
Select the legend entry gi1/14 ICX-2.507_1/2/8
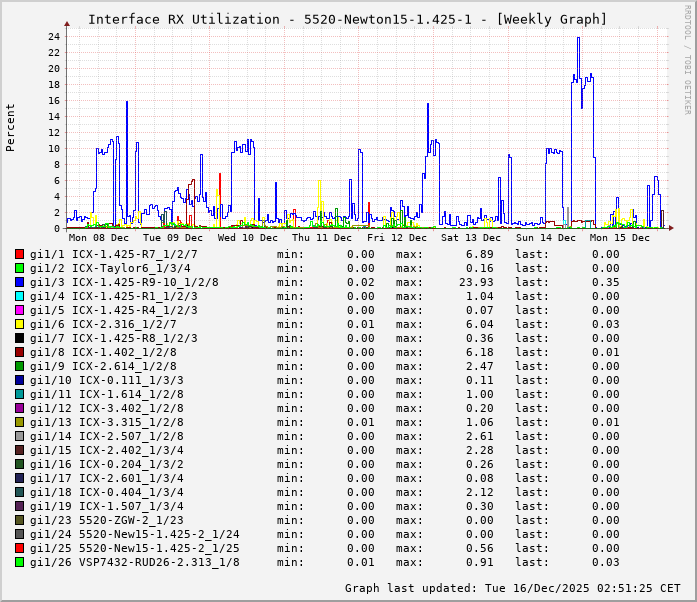[x=106, y=436]
